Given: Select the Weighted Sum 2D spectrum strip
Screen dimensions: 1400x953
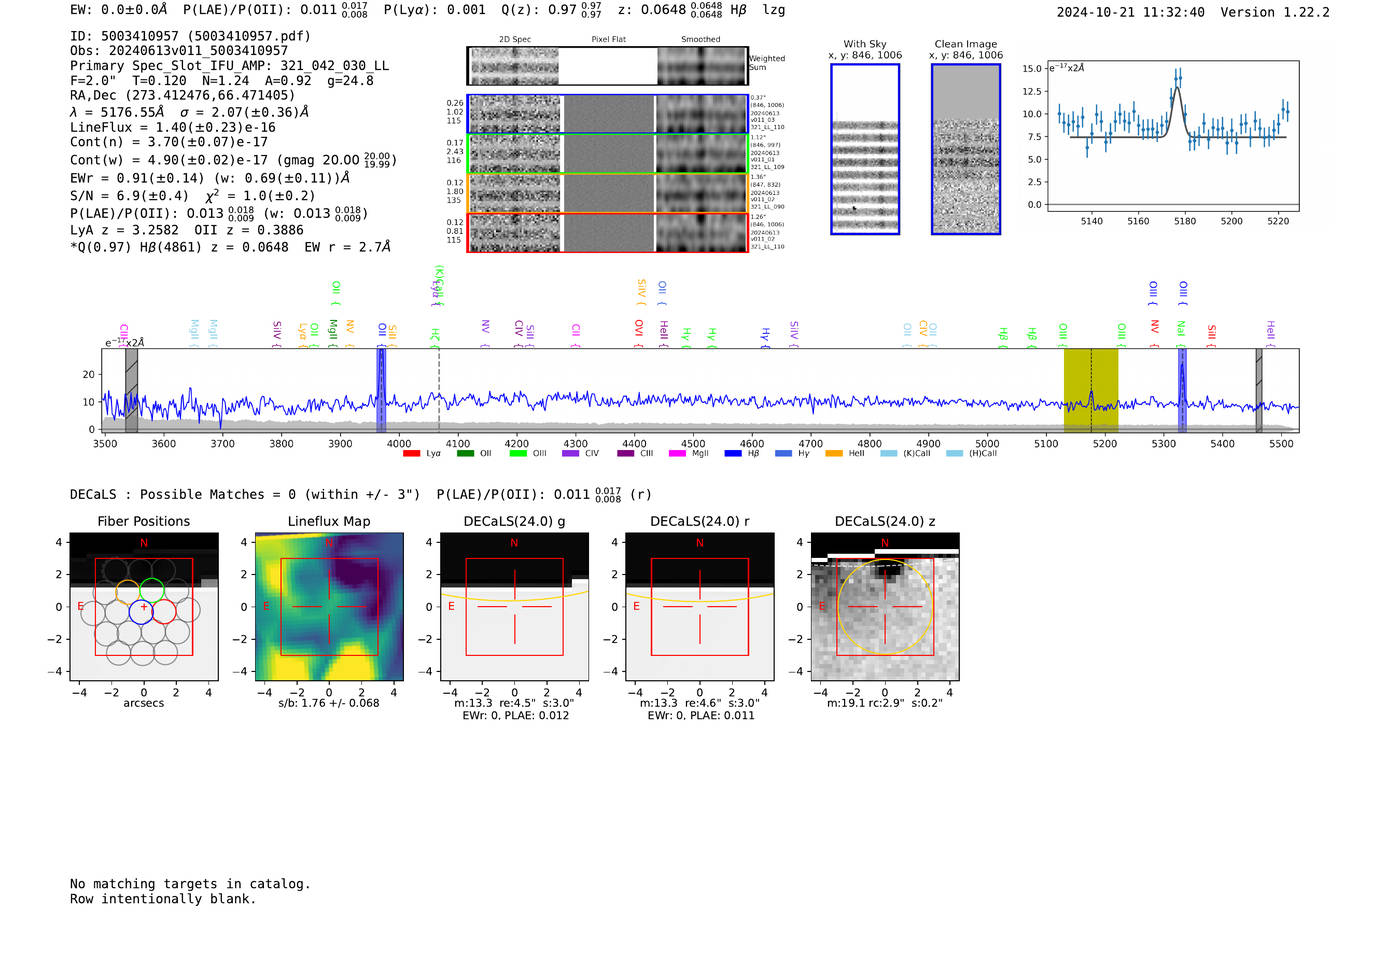Looking at the screenshot, I should [607, 66].
